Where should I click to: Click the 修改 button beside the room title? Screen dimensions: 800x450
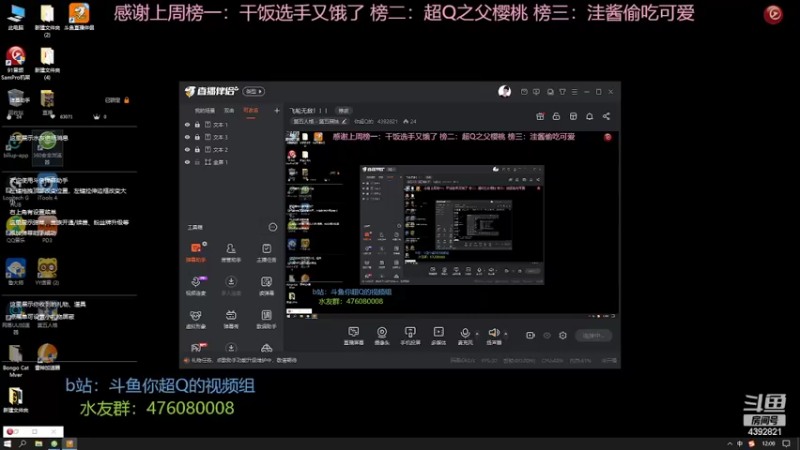click(343, 110)
